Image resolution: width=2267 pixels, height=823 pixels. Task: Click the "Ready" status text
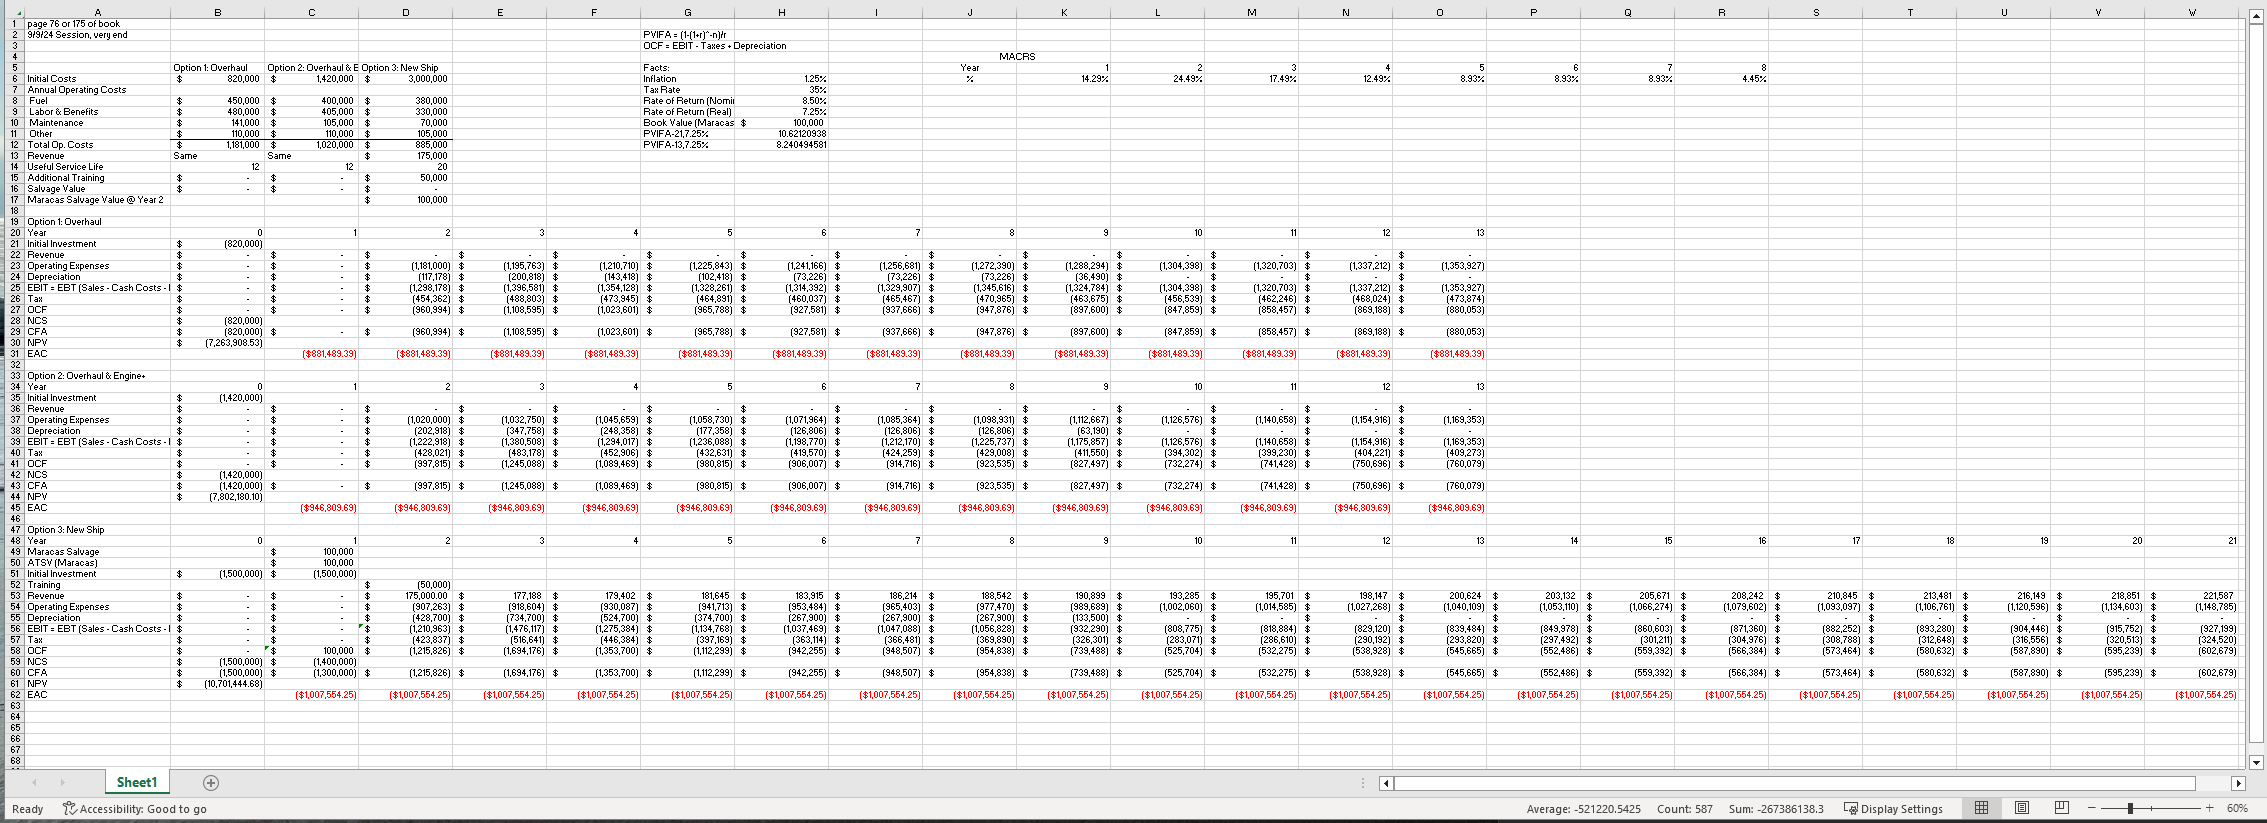click(x=27, y=808)
